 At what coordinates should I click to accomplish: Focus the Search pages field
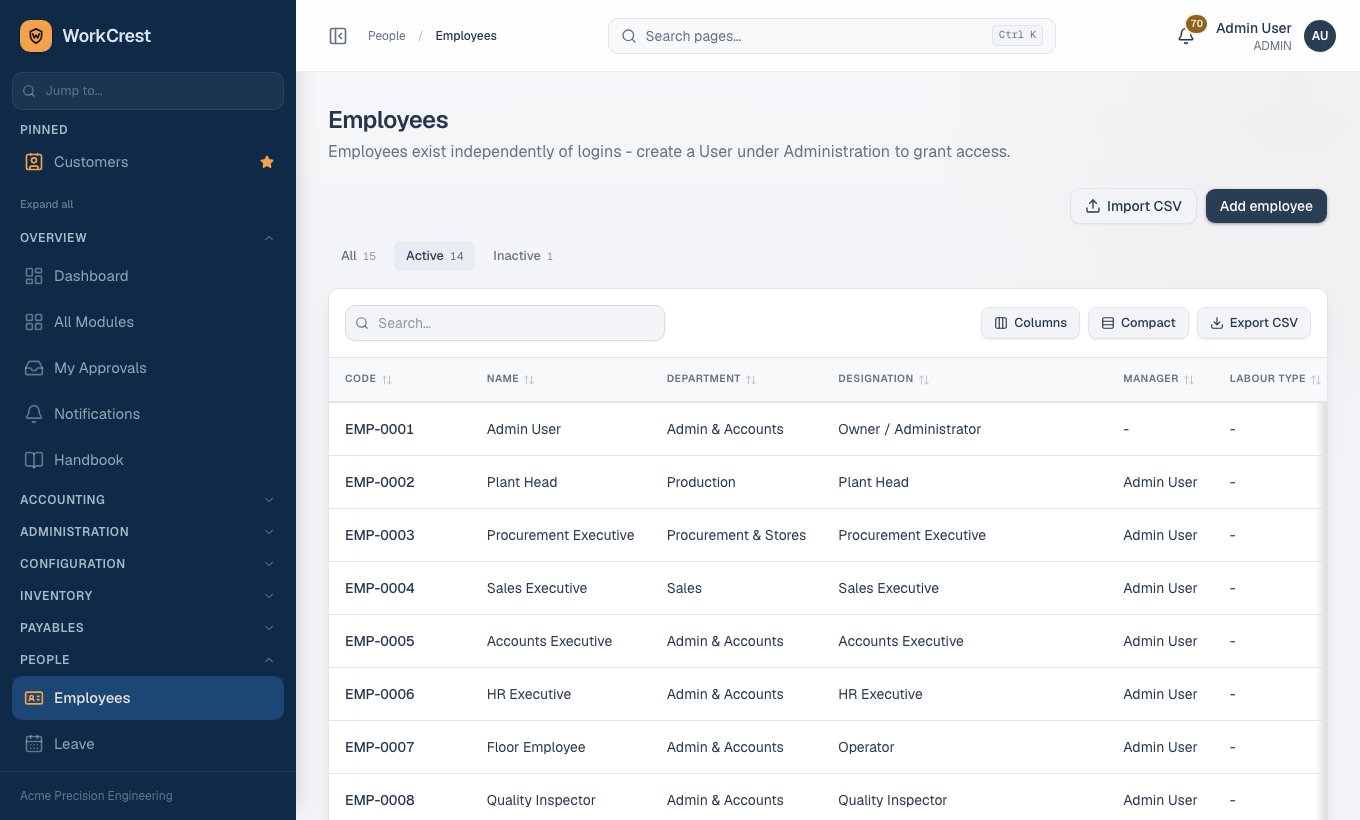(832, 36)
